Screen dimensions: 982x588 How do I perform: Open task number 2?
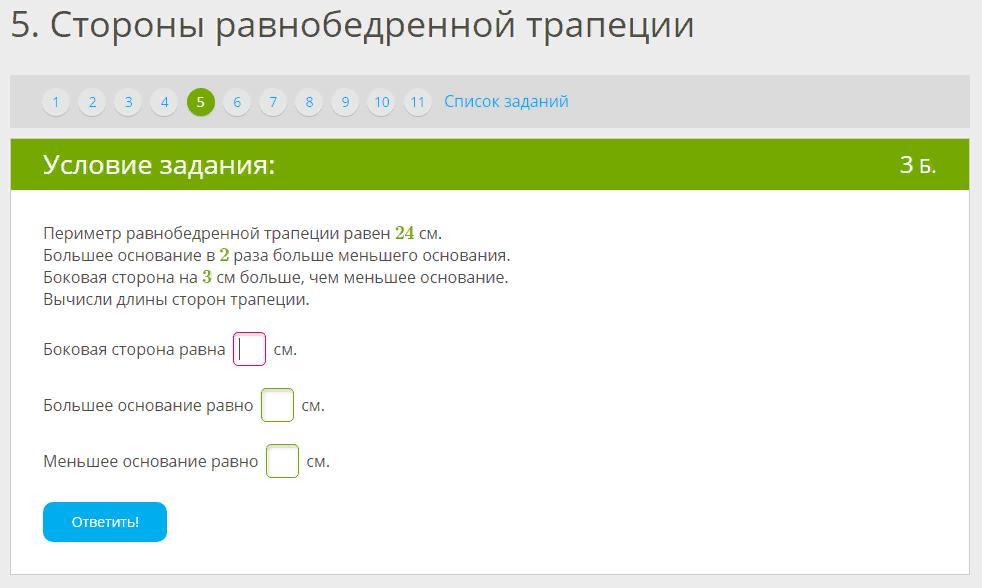(x=92, y=102)
